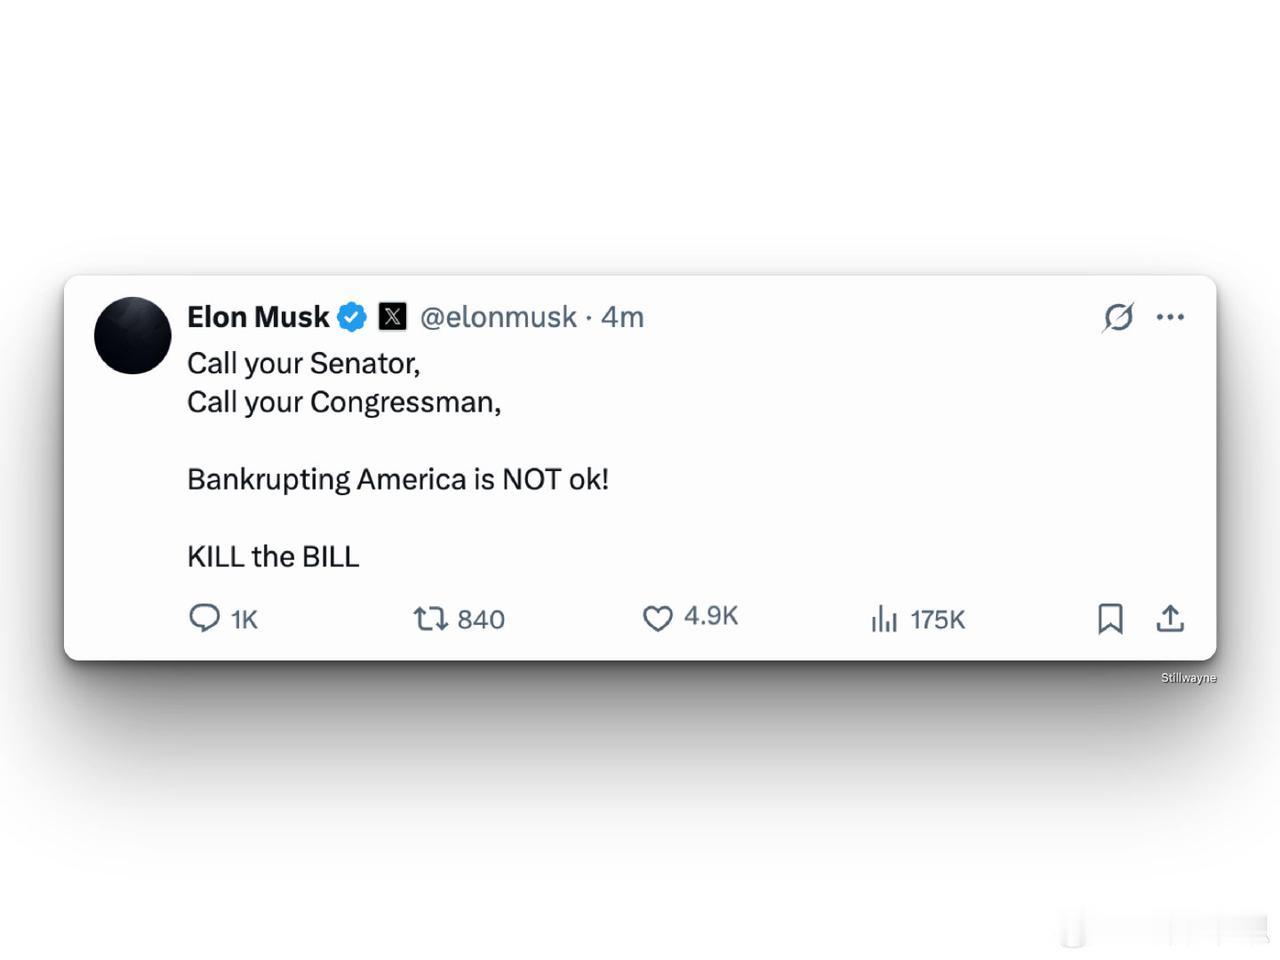
Task: Open the view analytics bar chart icon
Action: click(x=884, y=619)
